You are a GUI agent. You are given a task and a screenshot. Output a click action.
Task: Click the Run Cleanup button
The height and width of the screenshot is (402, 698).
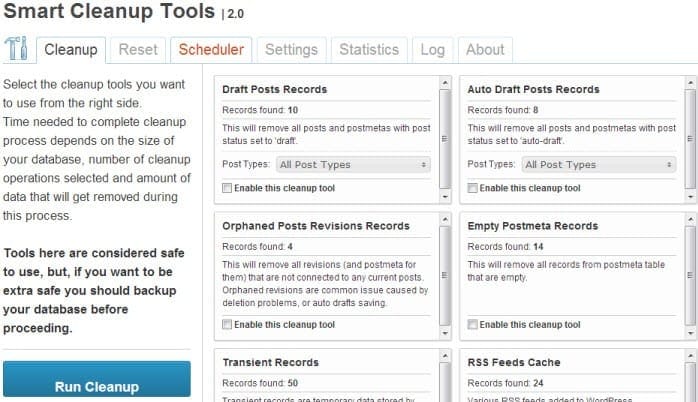click(x=97, y=379)
